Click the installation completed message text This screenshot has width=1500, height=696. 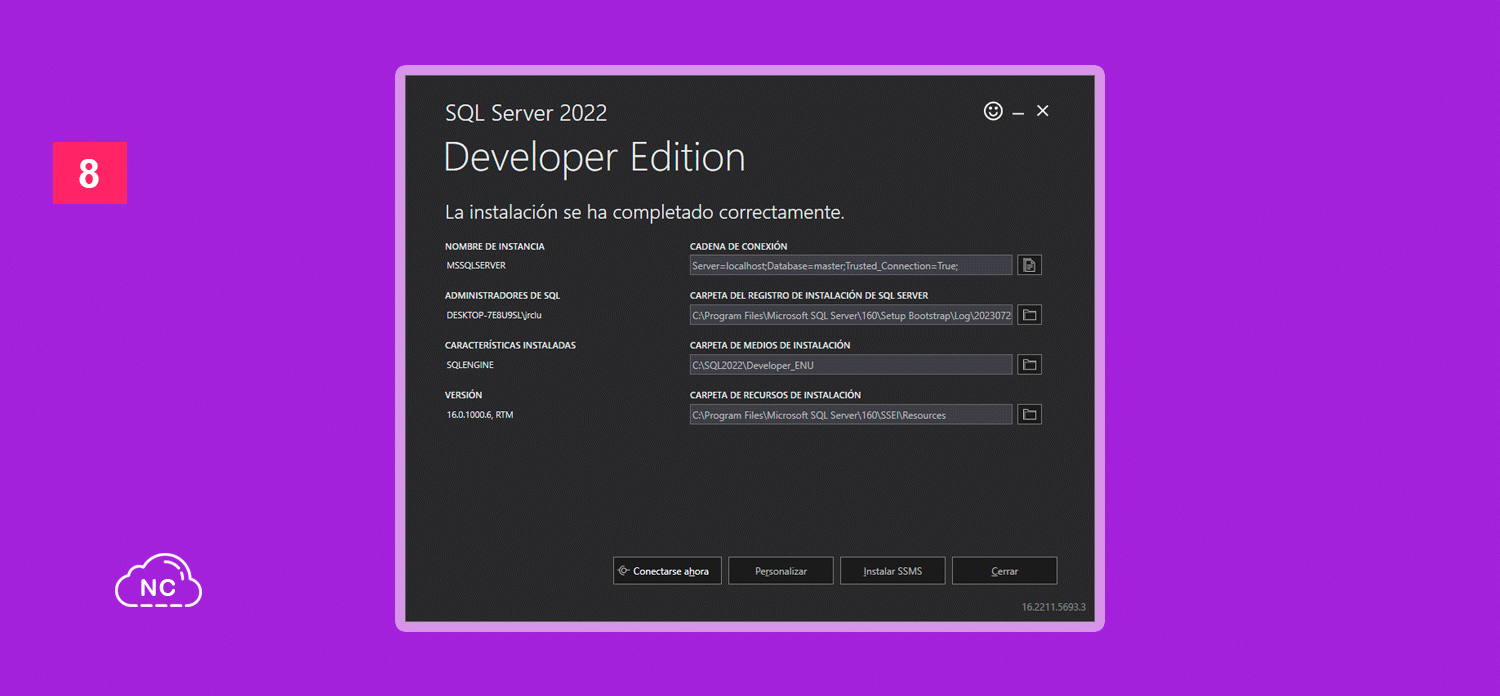click(x=645, y=213)
